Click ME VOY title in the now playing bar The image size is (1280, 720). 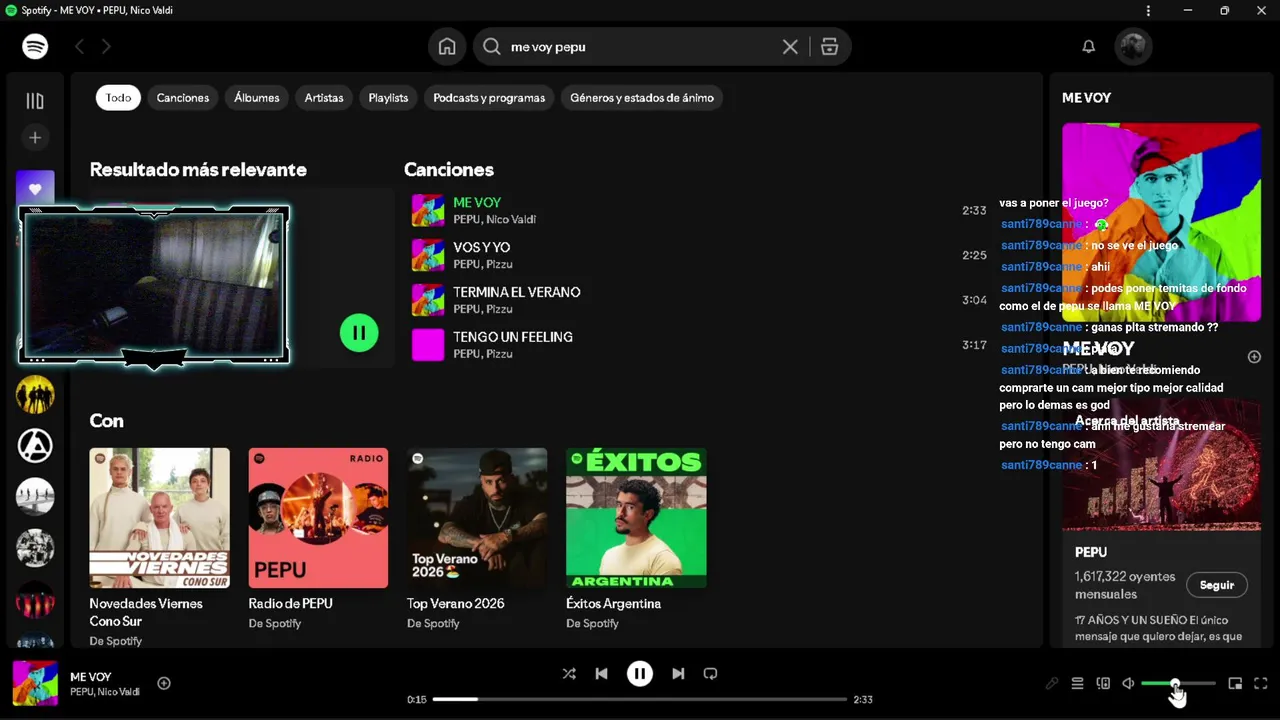pos(90,677)
